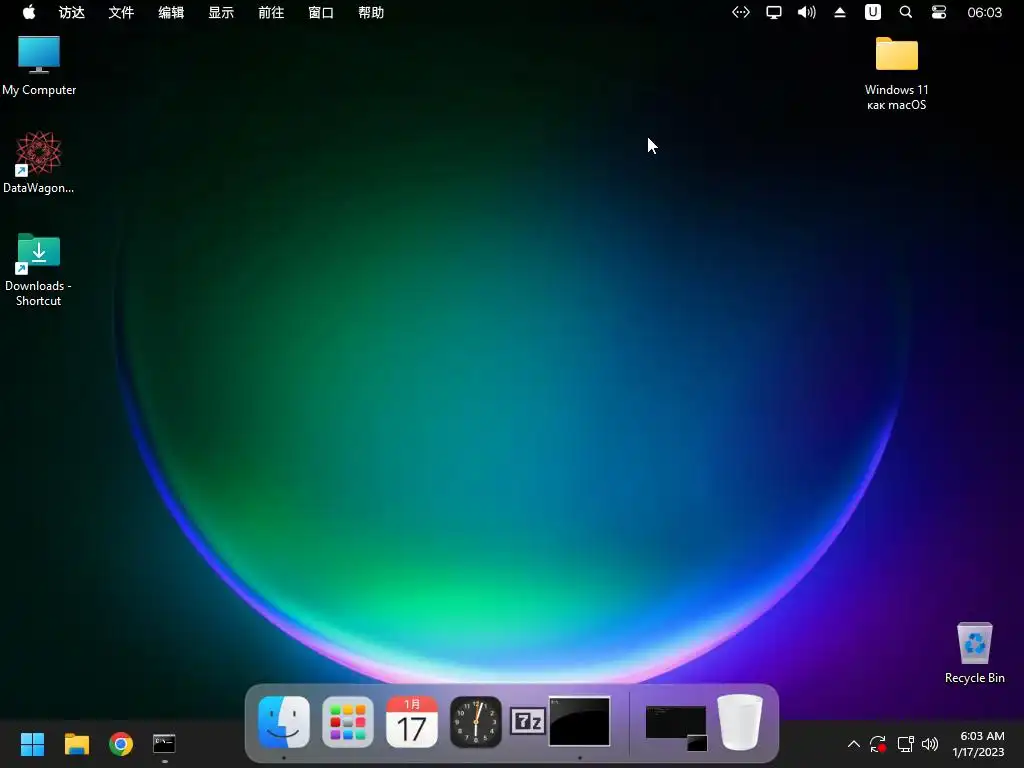The height and width of the screenshot is (768, 1024).
Task: Open the 显示 menu
Action: point(221,12)
